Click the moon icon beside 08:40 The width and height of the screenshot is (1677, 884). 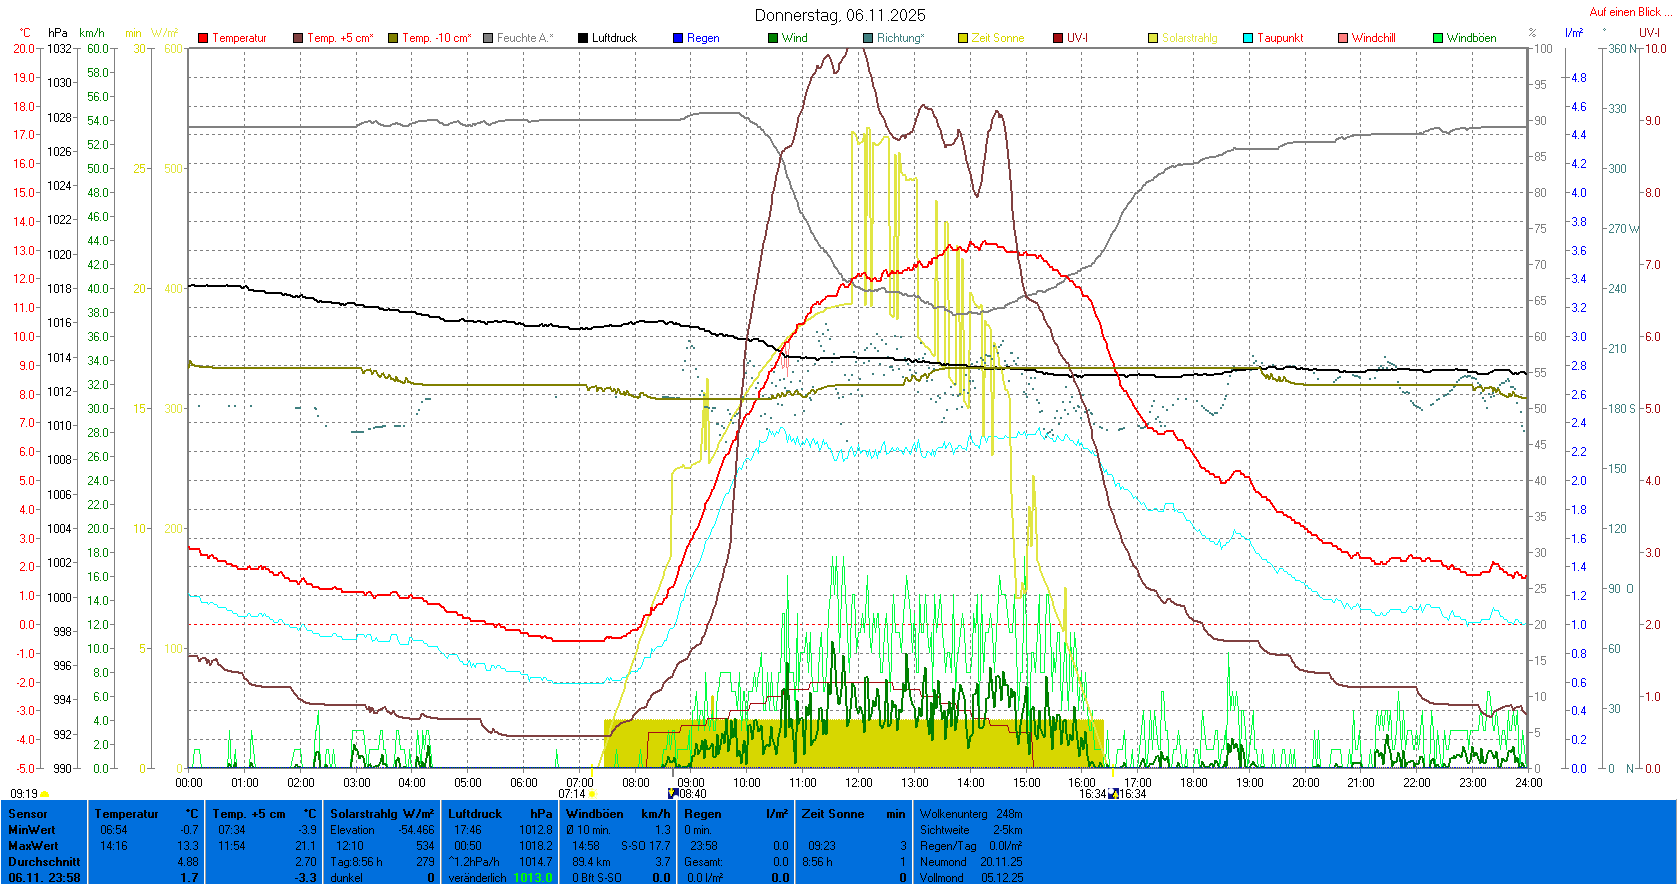click(x=673, y=794)
